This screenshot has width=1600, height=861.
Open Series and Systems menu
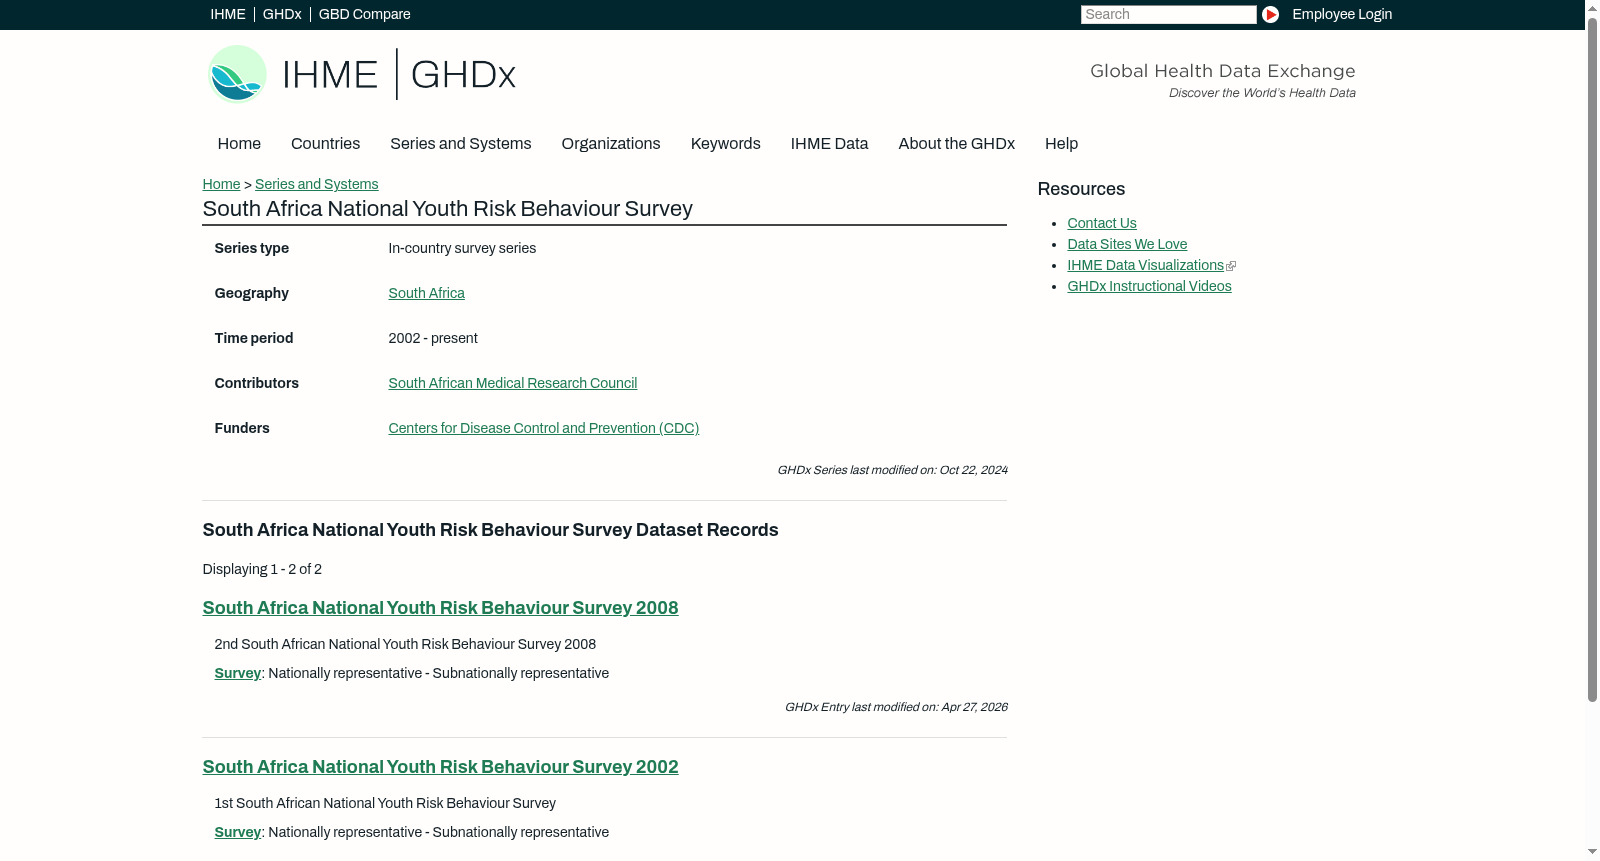point(460,144)
